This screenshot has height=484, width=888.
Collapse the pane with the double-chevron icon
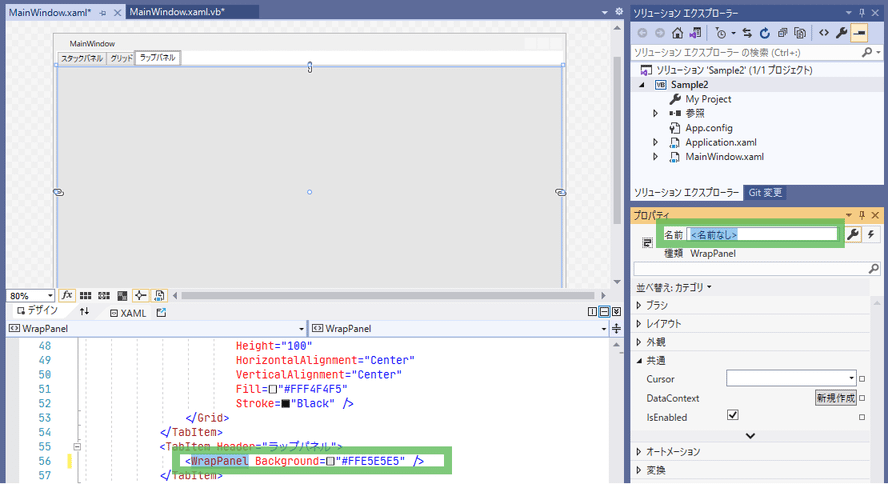point(616,312)
